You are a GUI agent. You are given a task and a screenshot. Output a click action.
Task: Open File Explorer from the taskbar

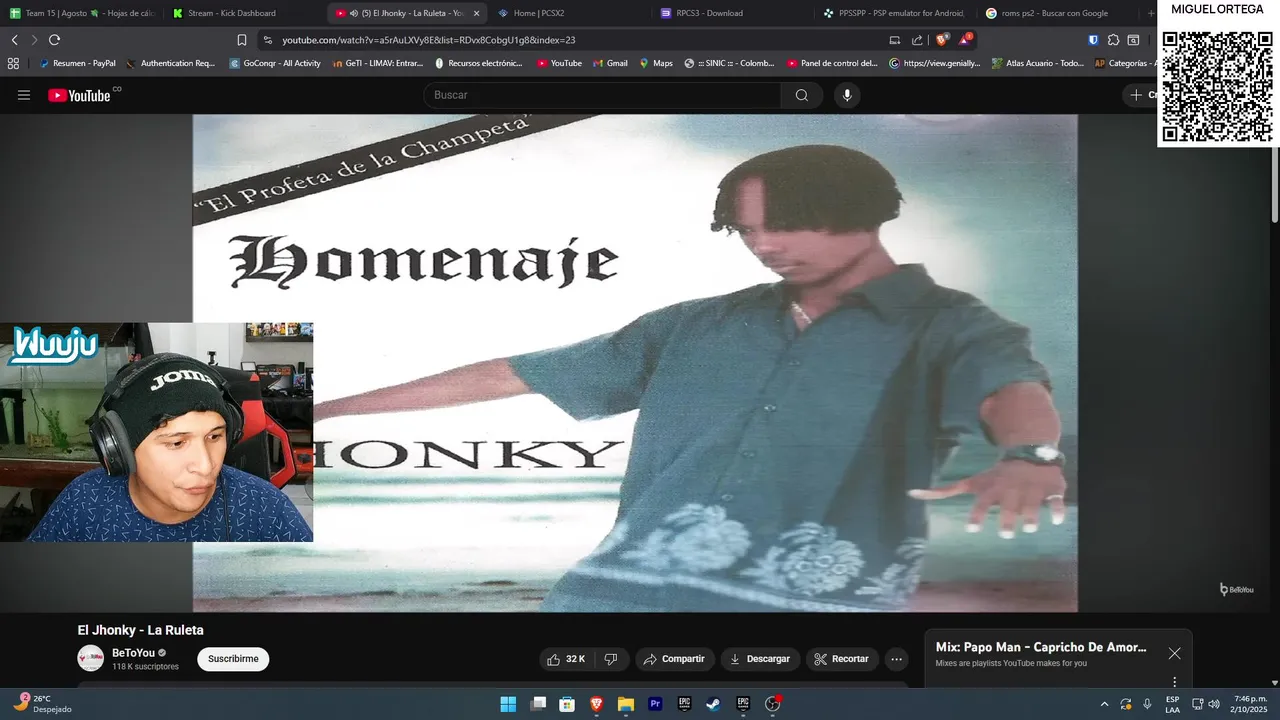pyautogui.click(x=626, y=704)
